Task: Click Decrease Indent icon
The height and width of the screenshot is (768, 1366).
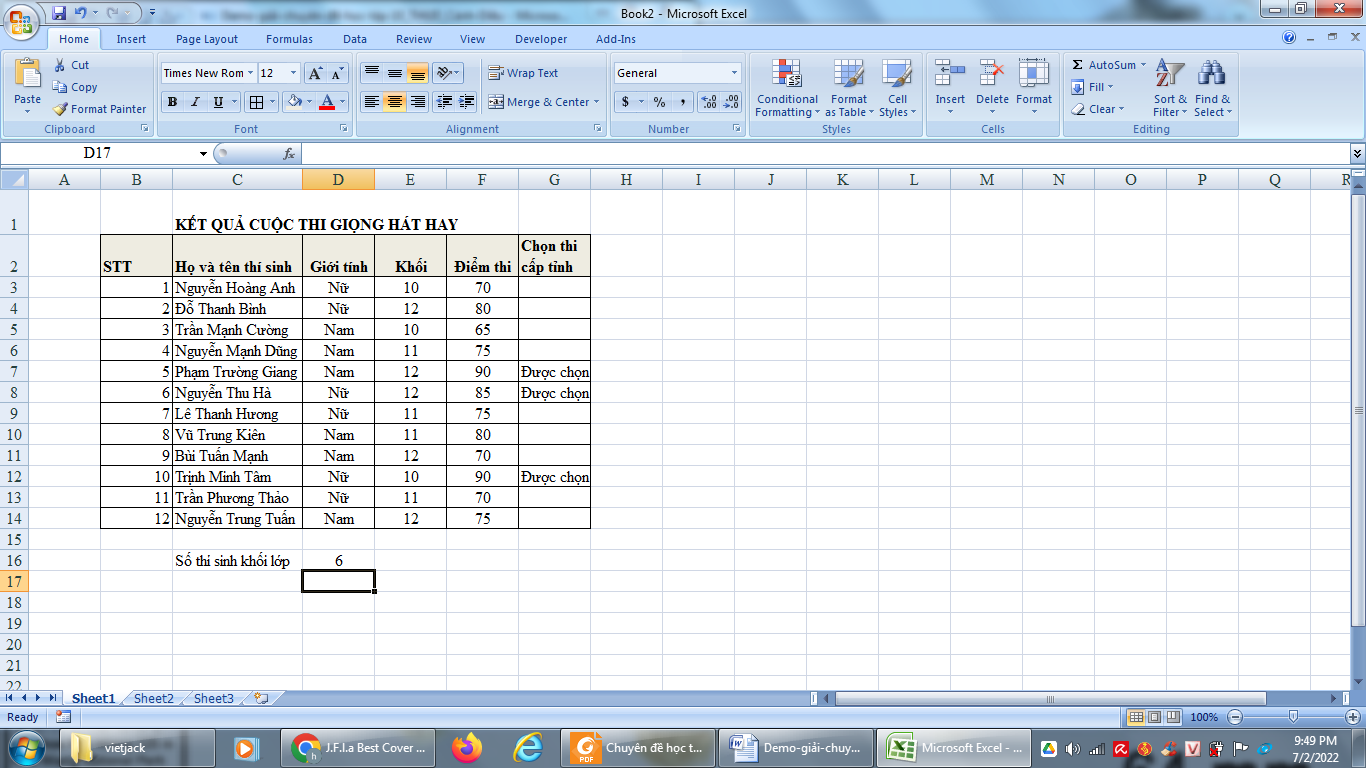Action: tap(444, 102)
